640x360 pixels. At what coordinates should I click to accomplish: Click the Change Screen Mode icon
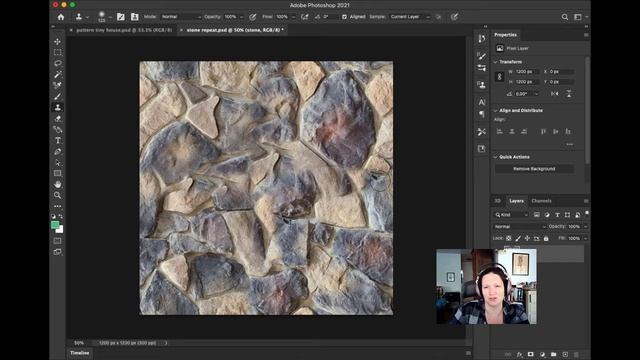58,252
